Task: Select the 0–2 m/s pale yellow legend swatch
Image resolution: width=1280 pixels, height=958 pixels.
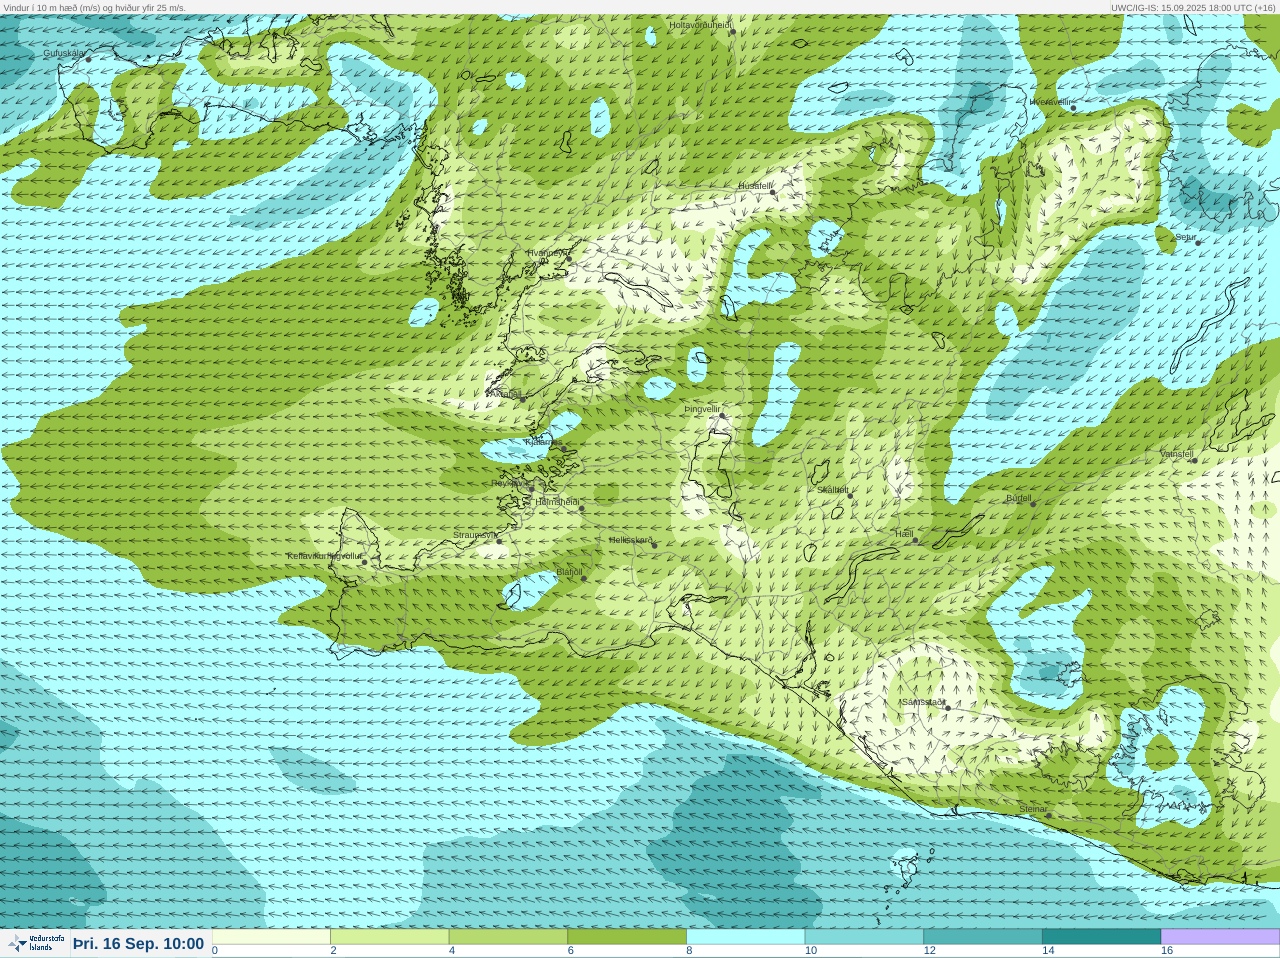Action: 271,937
